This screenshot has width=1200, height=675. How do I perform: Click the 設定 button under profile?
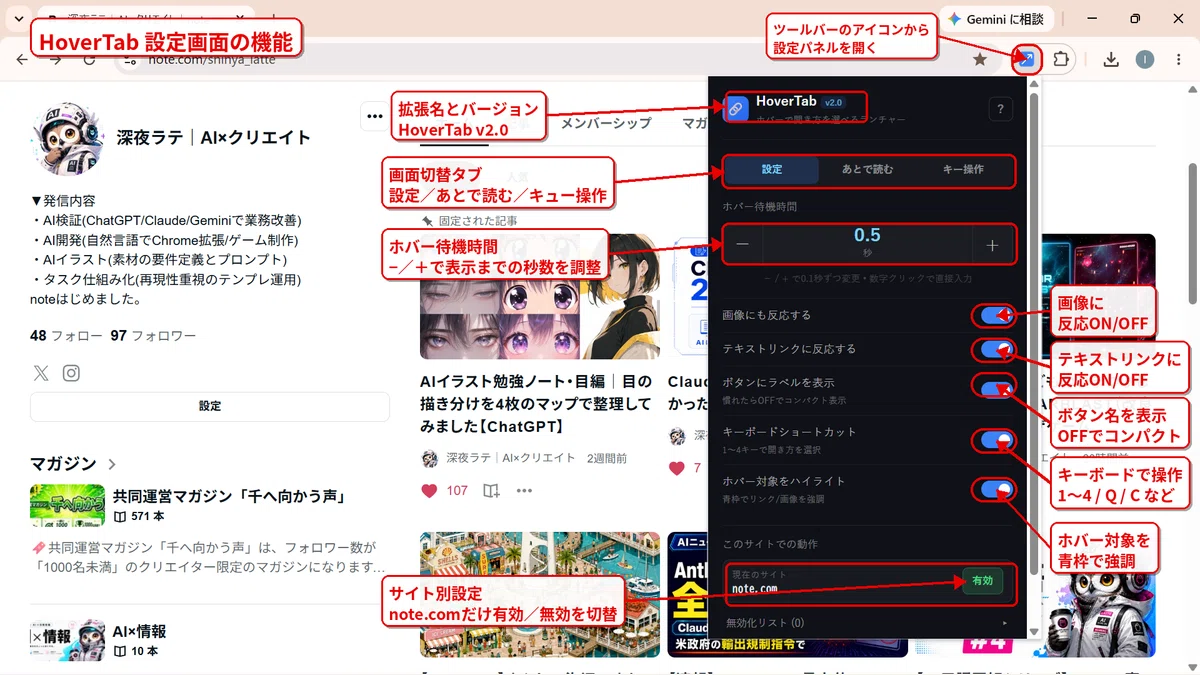tap(210, 407)
